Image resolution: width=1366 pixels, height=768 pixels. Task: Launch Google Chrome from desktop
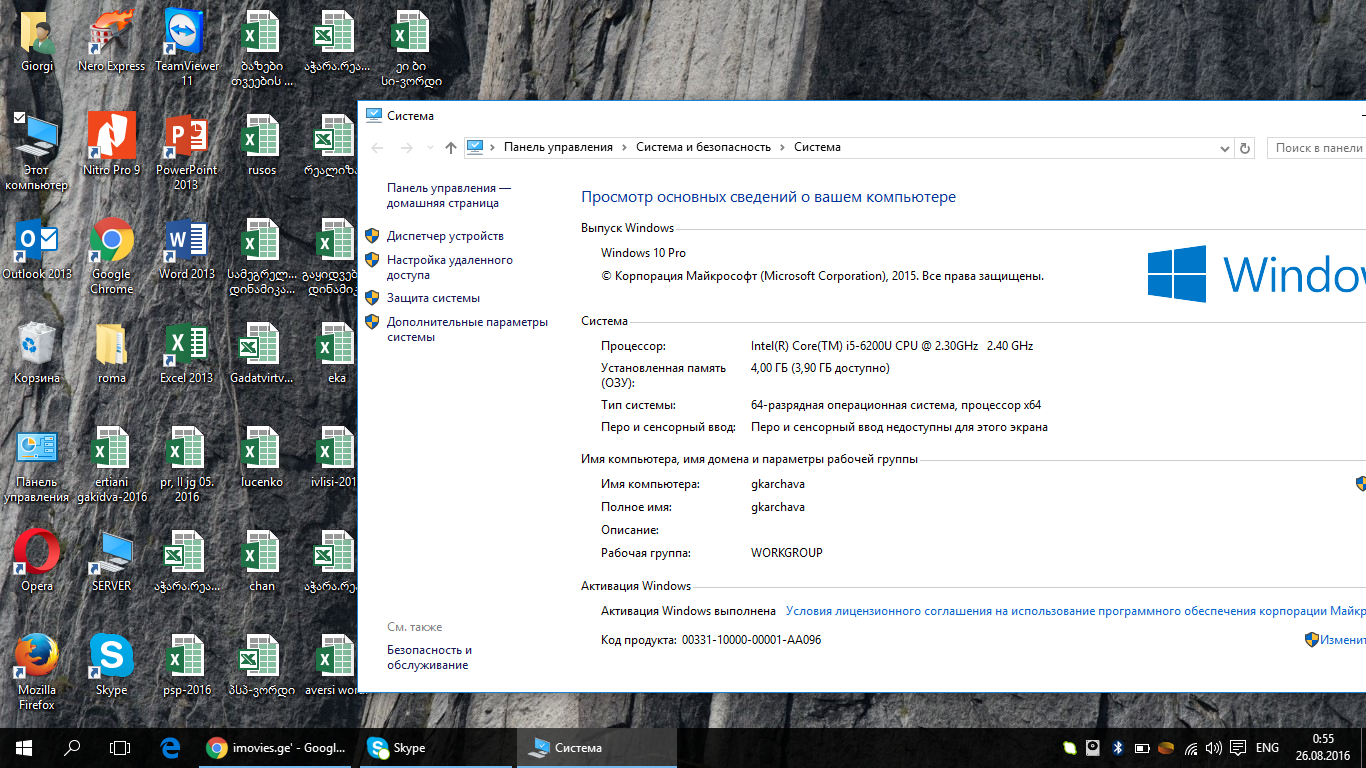coord(112,256)
